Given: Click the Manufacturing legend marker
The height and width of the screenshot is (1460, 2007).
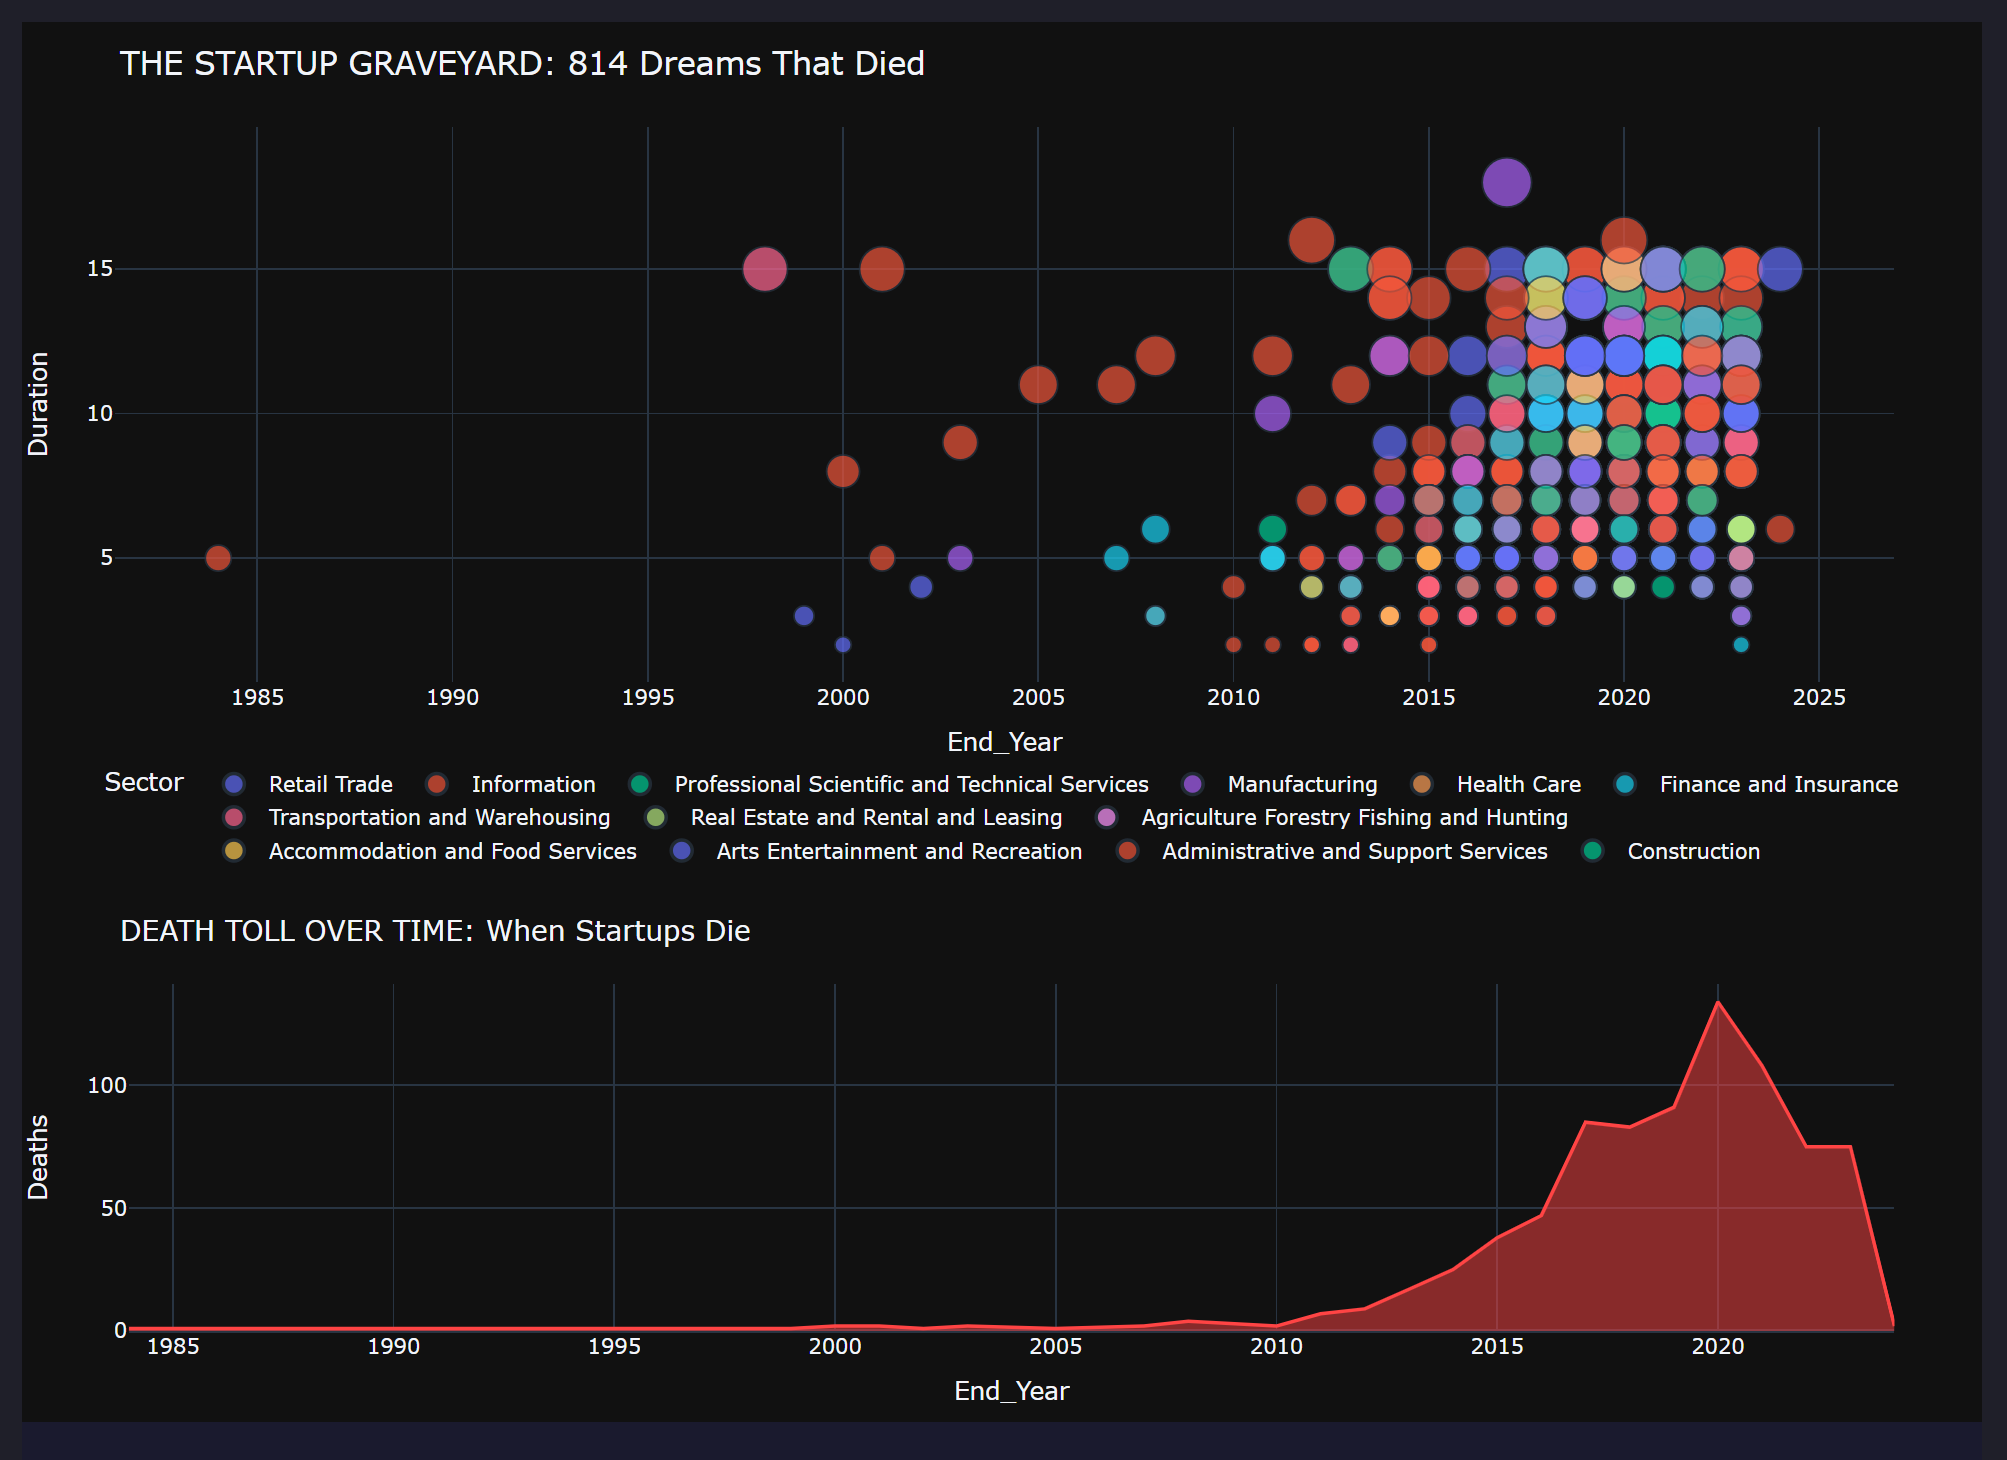Looking at the screenshot, I should tap(1193, 785).
